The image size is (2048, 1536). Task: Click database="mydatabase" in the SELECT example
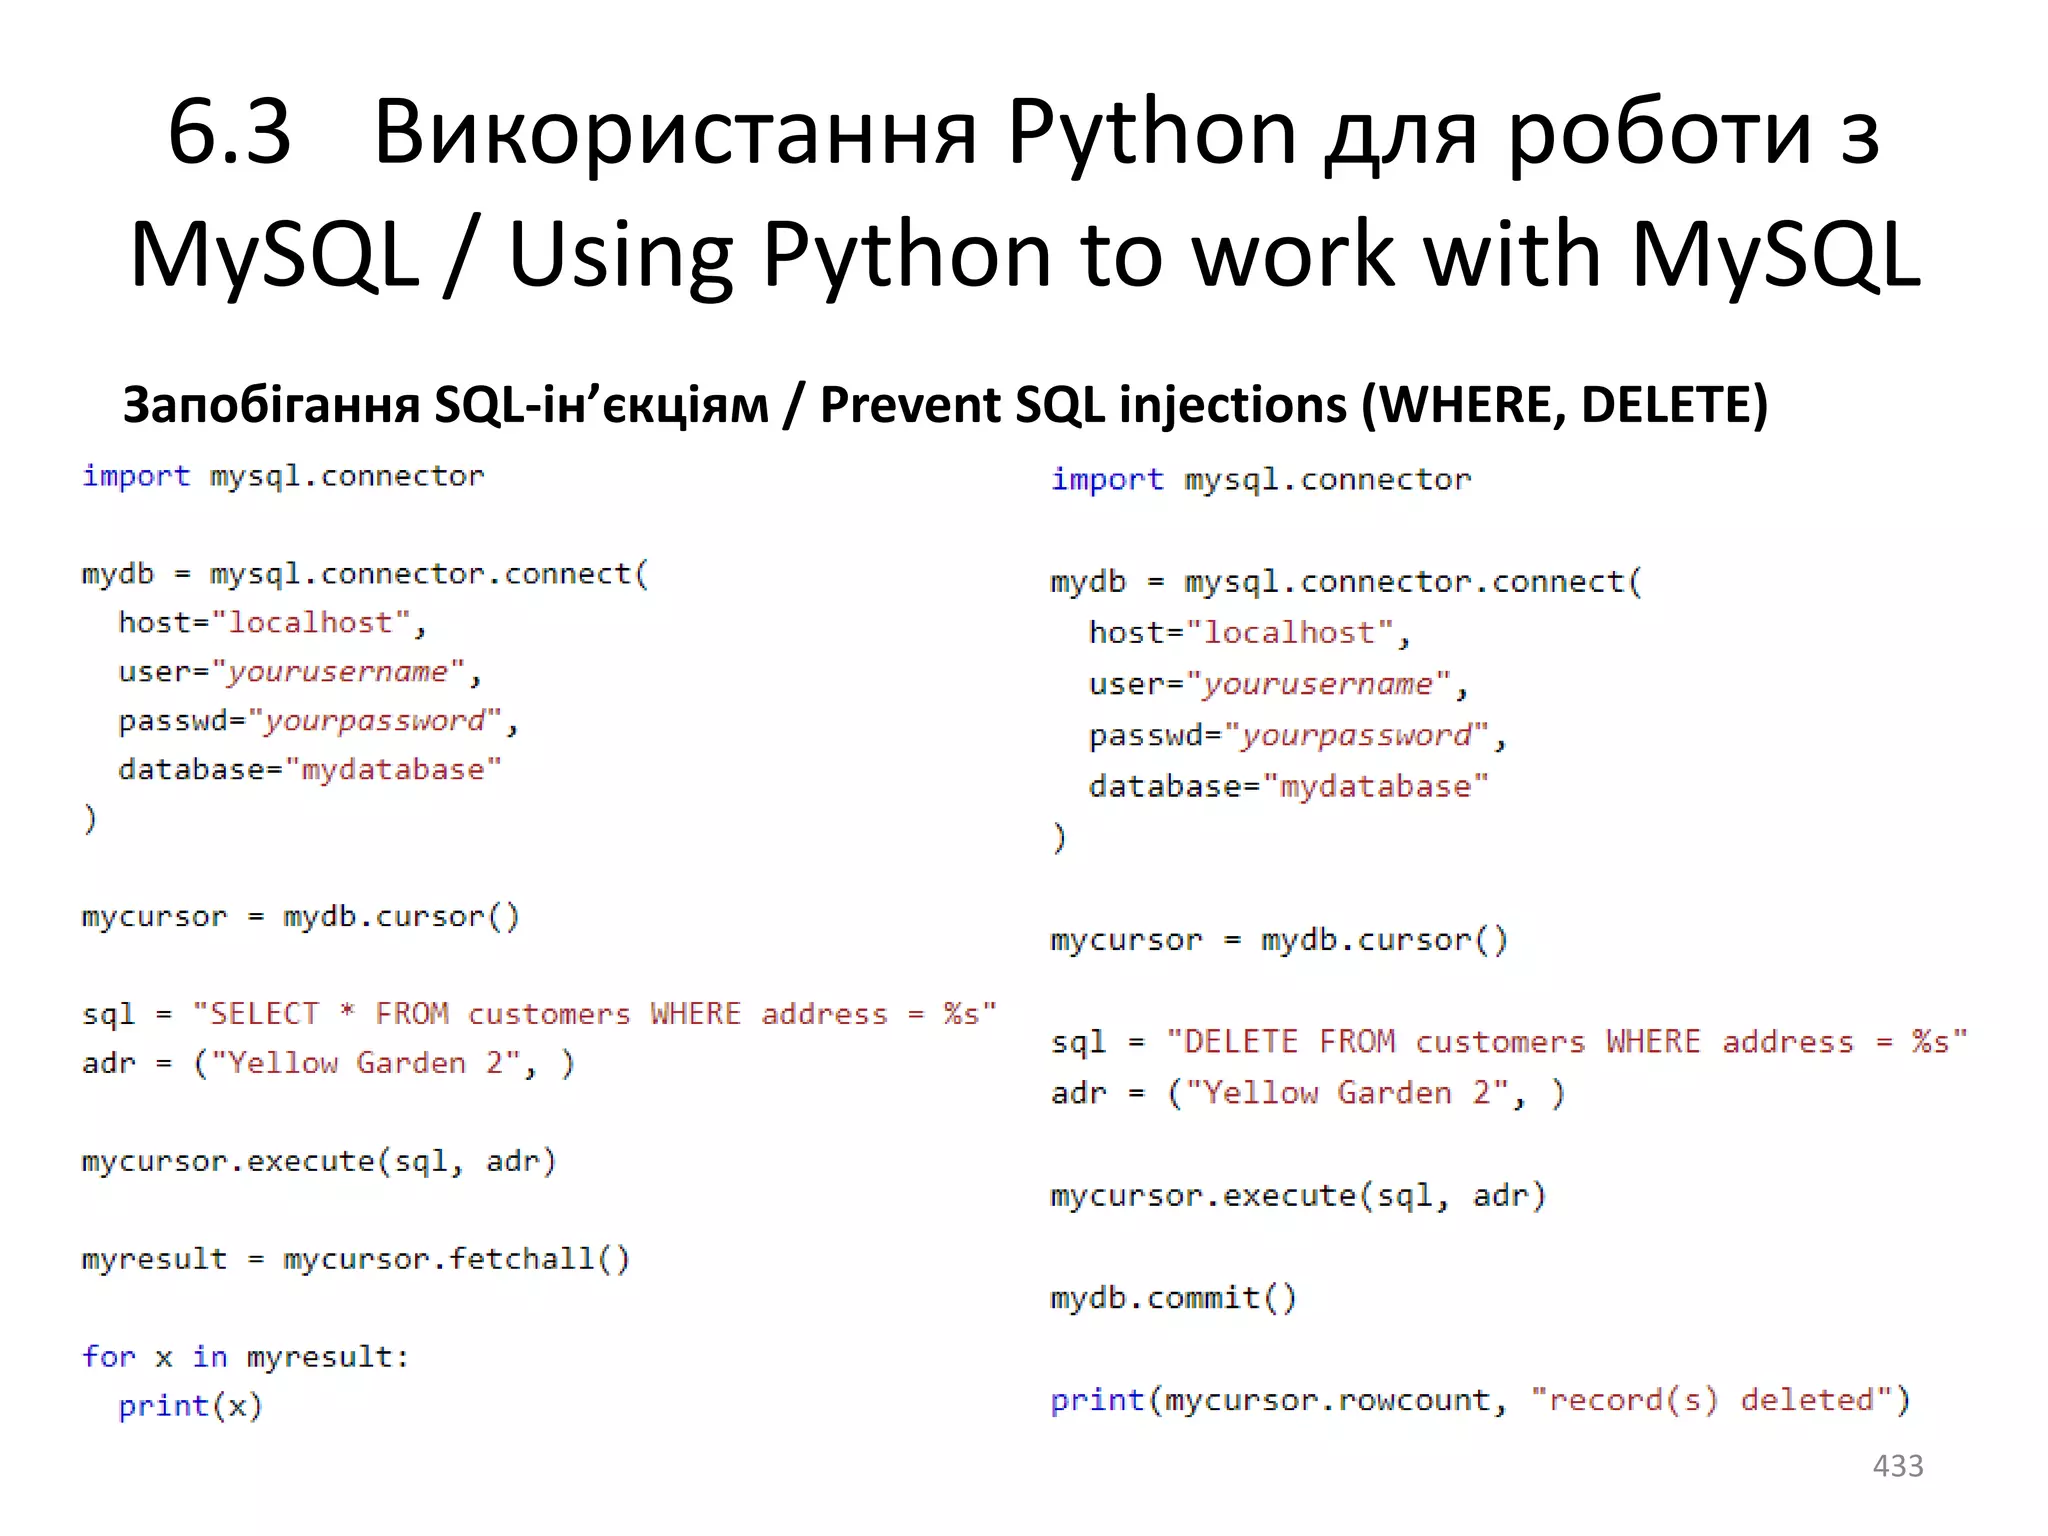tap(310, 770)
